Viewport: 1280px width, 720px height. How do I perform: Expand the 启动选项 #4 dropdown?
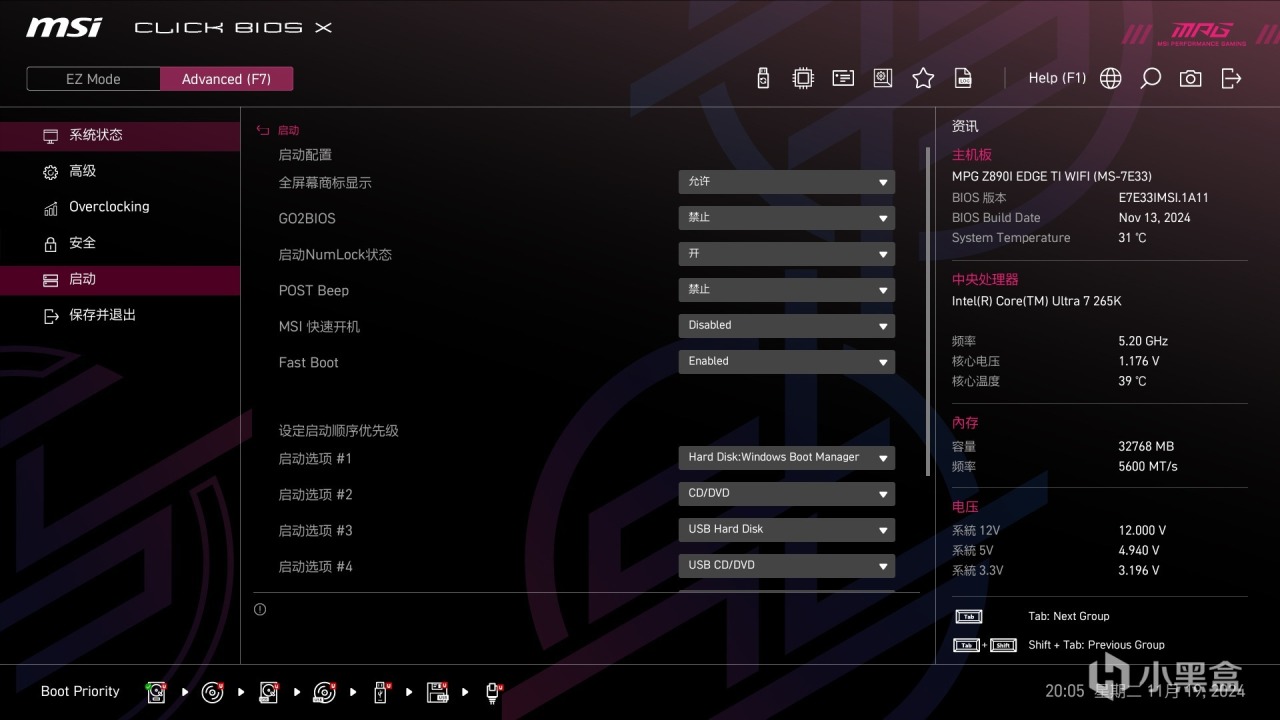pos(786,566)
